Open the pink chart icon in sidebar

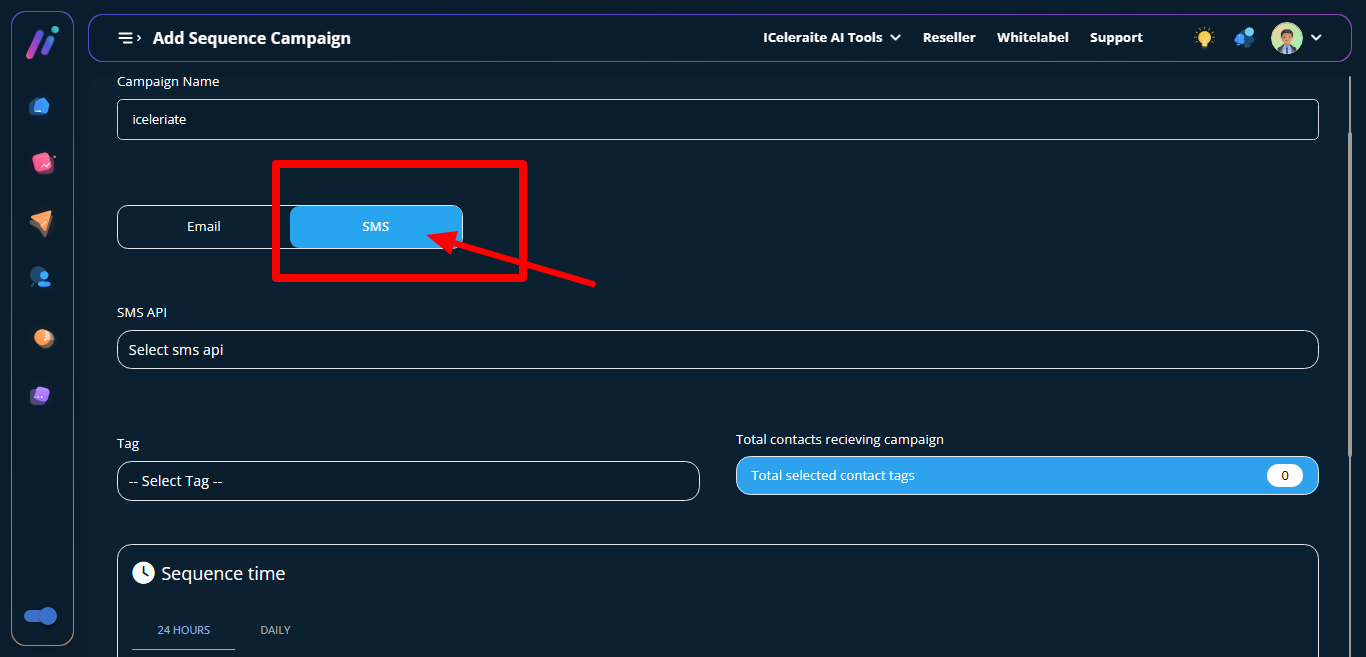tap(42, 163)
